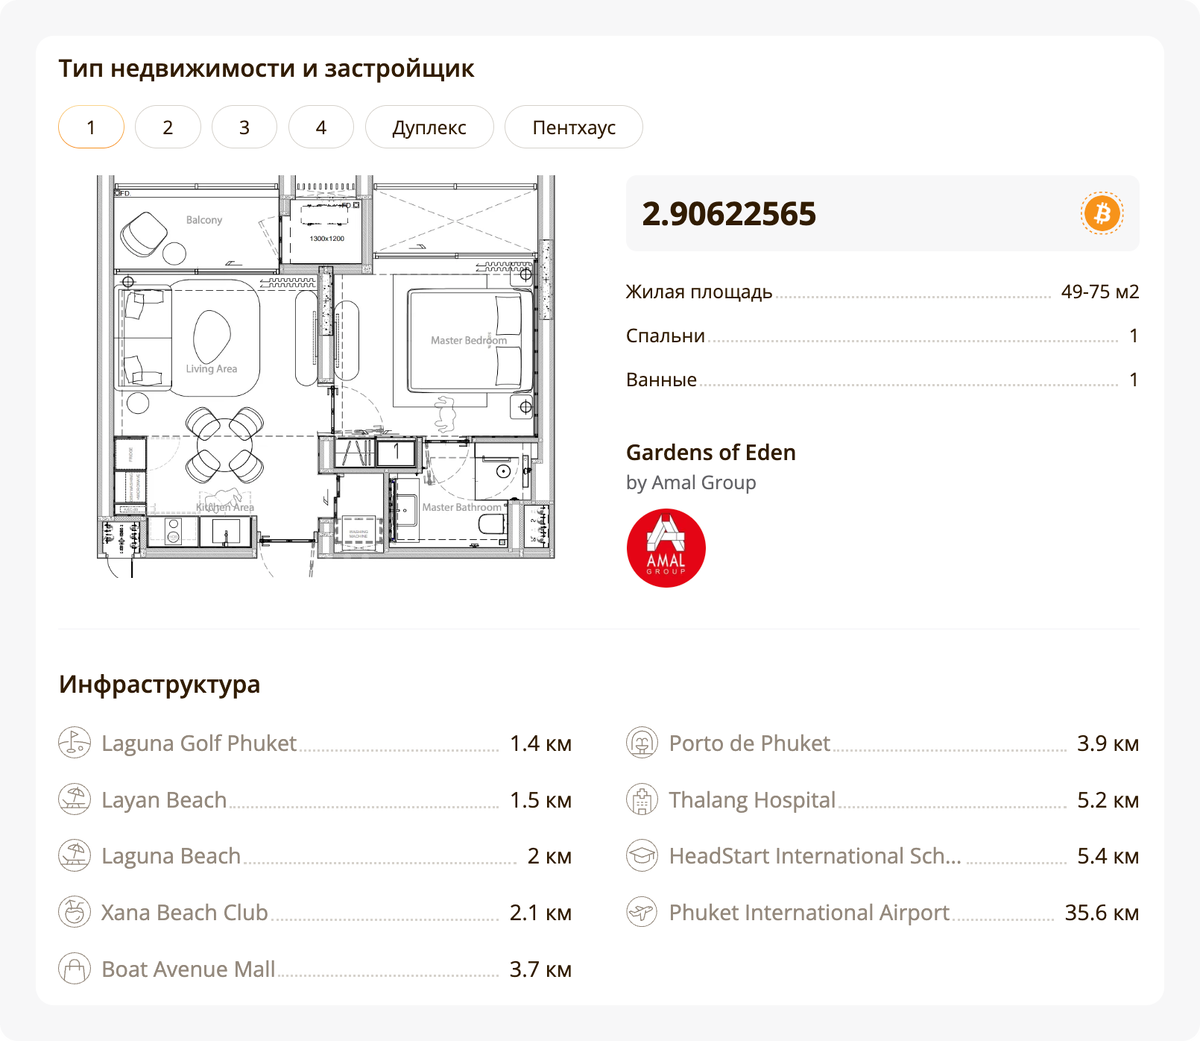Click the Спальни label
The image size is (1200, 1041).
point(666,336)
